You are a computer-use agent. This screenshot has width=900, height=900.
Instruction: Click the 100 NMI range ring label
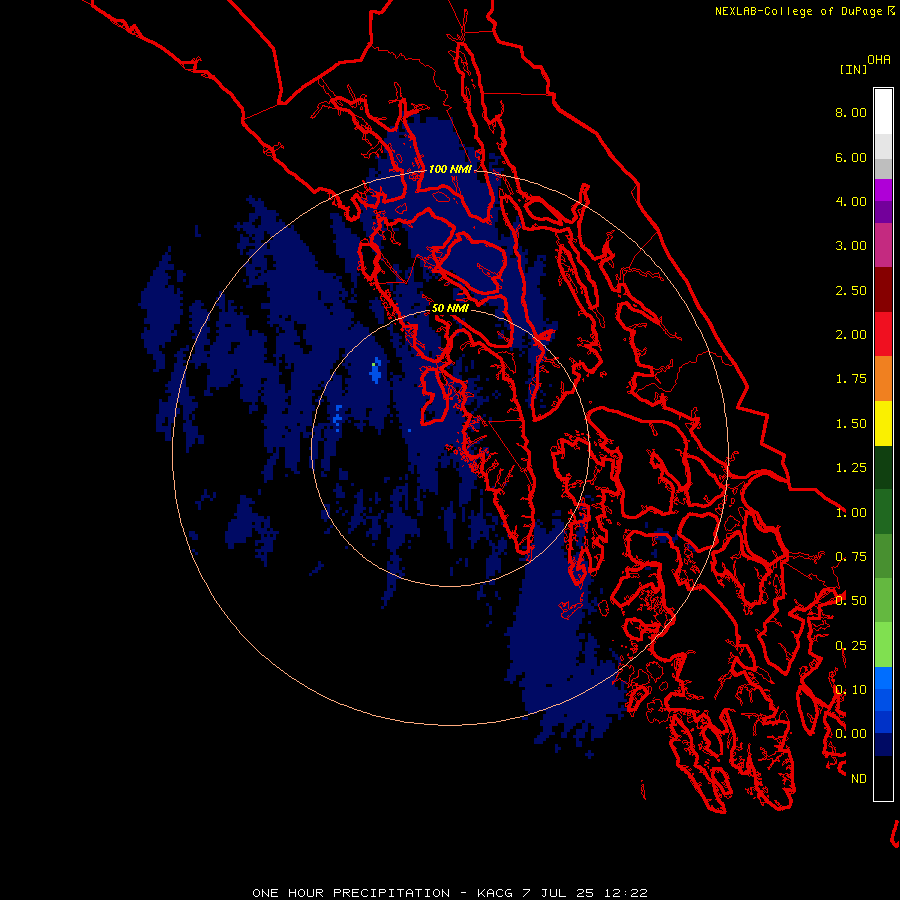(450, 169)
